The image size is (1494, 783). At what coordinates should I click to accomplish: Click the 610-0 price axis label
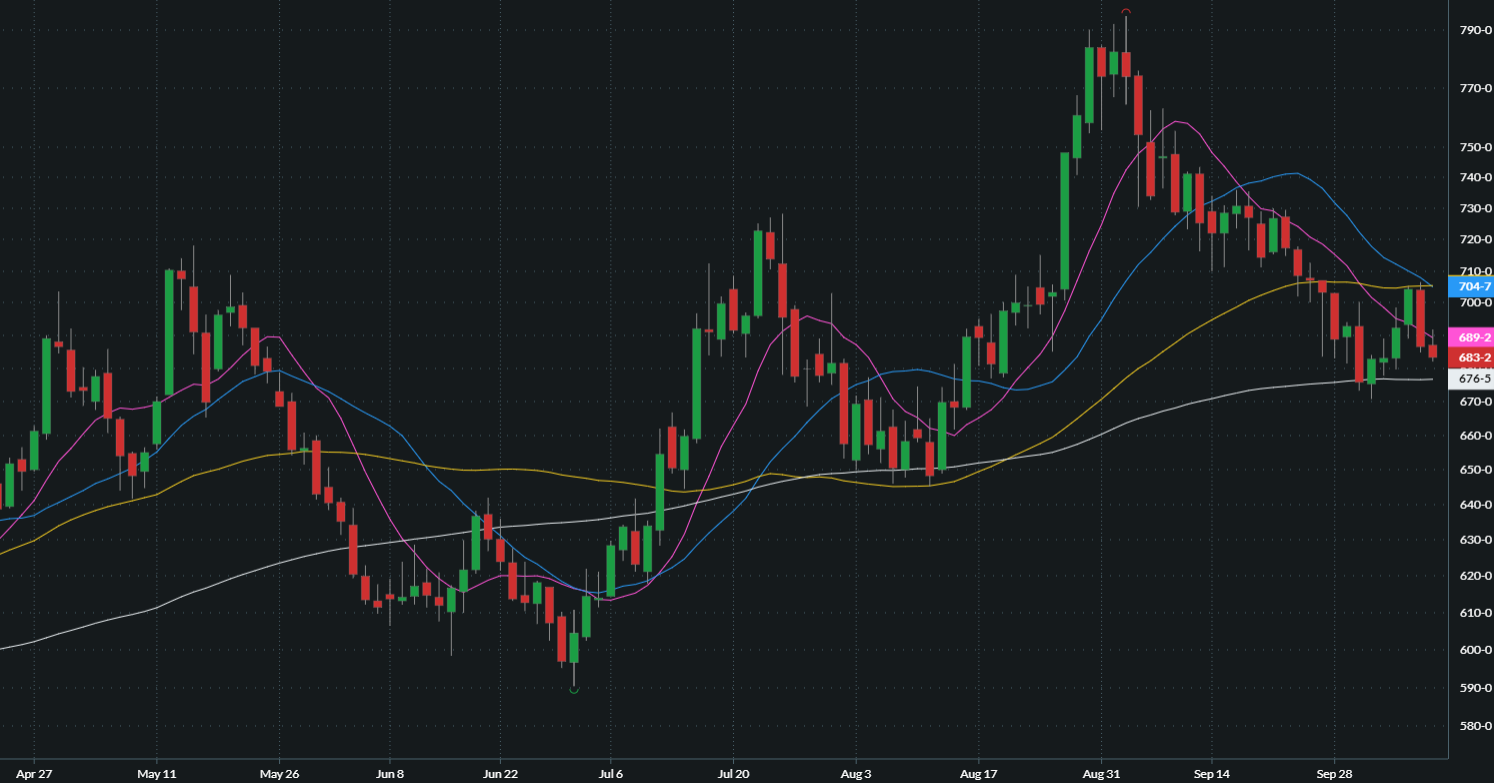point(1475,613)
